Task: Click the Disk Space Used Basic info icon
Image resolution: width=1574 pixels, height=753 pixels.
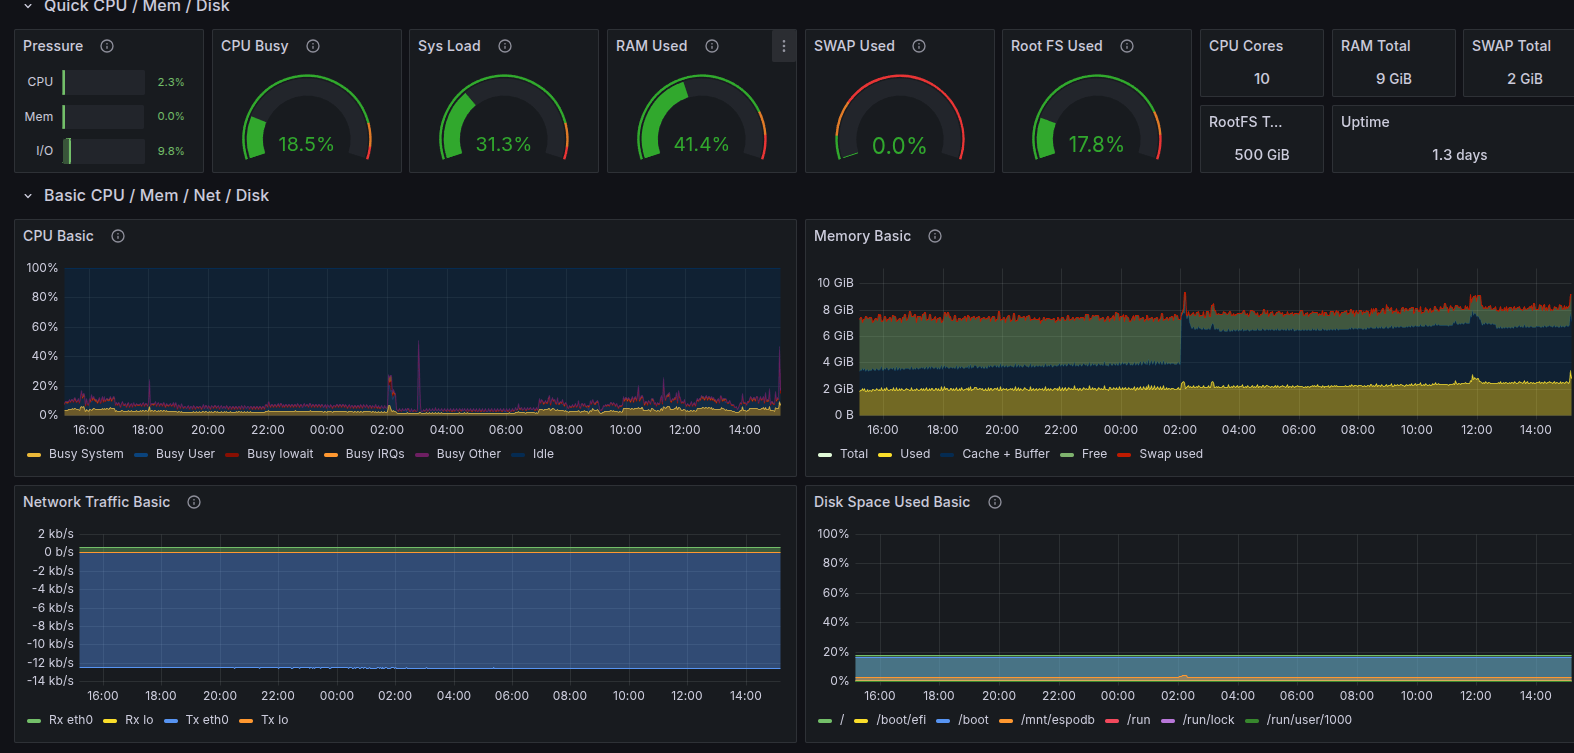Action: point(995,502)
